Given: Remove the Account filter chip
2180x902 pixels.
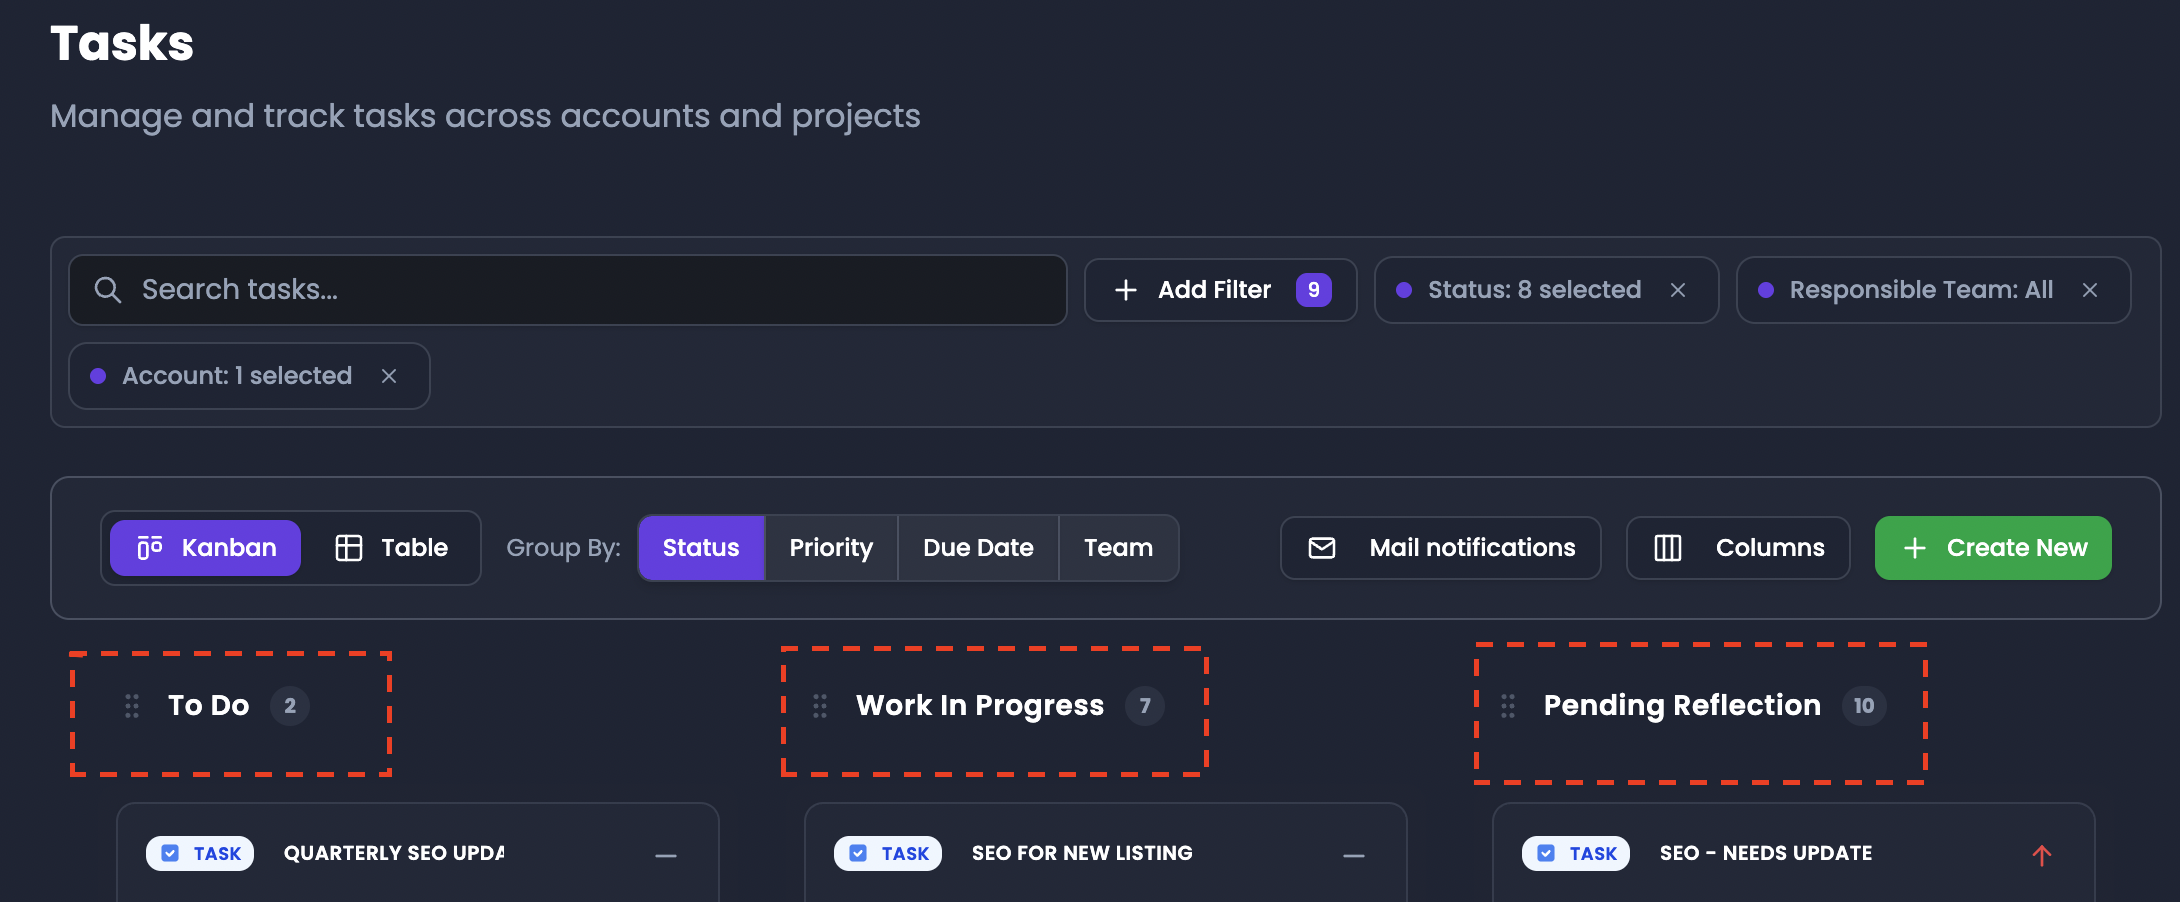Looking at the screenshot, I should click(389, 376).
